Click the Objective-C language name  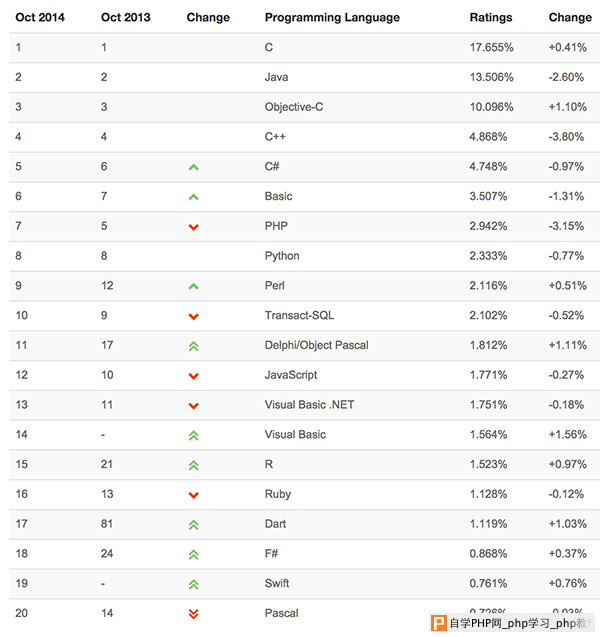(x=294, y=107)
